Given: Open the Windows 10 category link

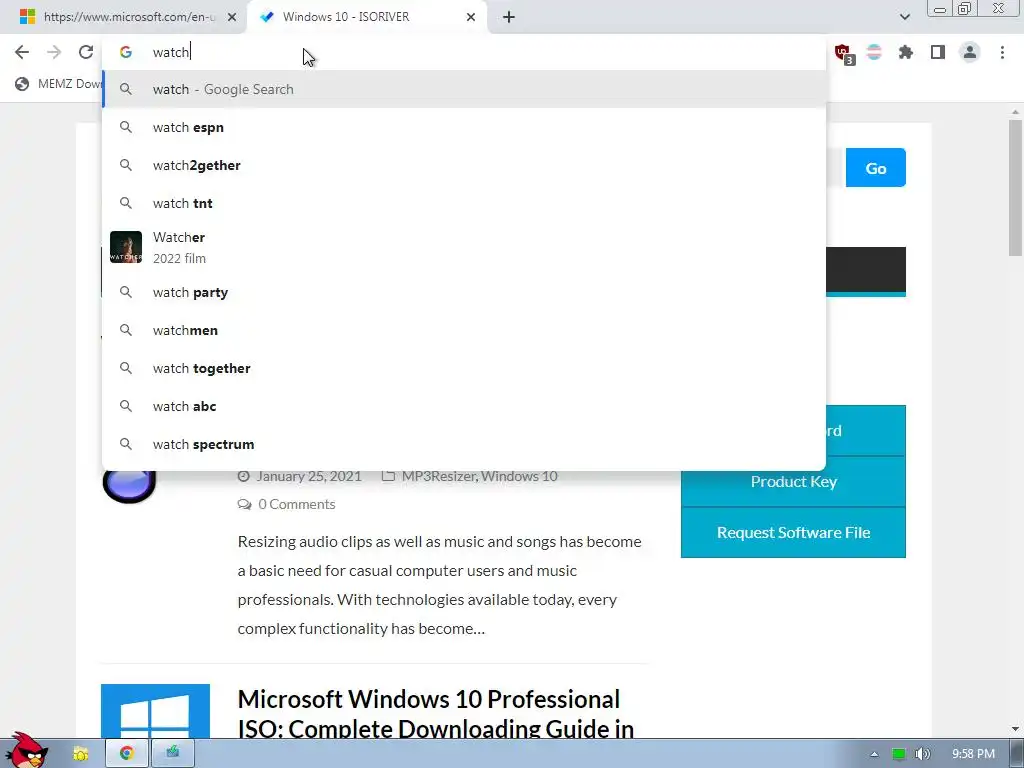Looking at the screenshot, I should (x=519, y=477).
